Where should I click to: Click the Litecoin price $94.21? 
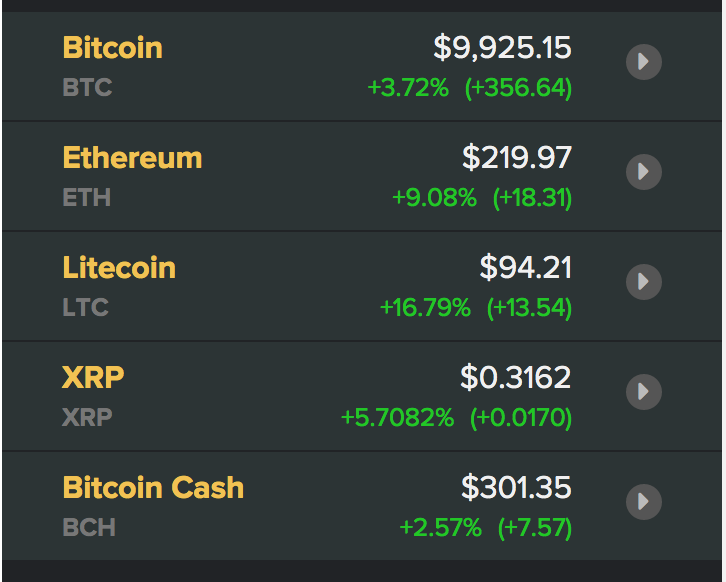526,268
